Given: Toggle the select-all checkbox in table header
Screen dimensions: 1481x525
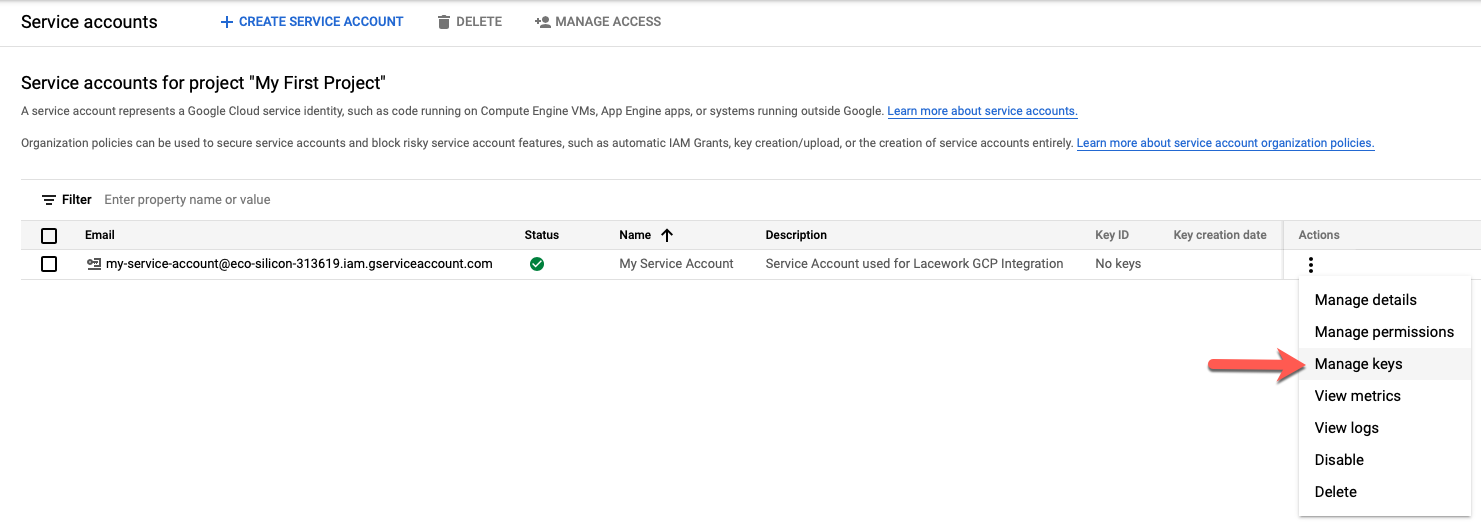Looking at the screenshot, I should coord(49,236).
